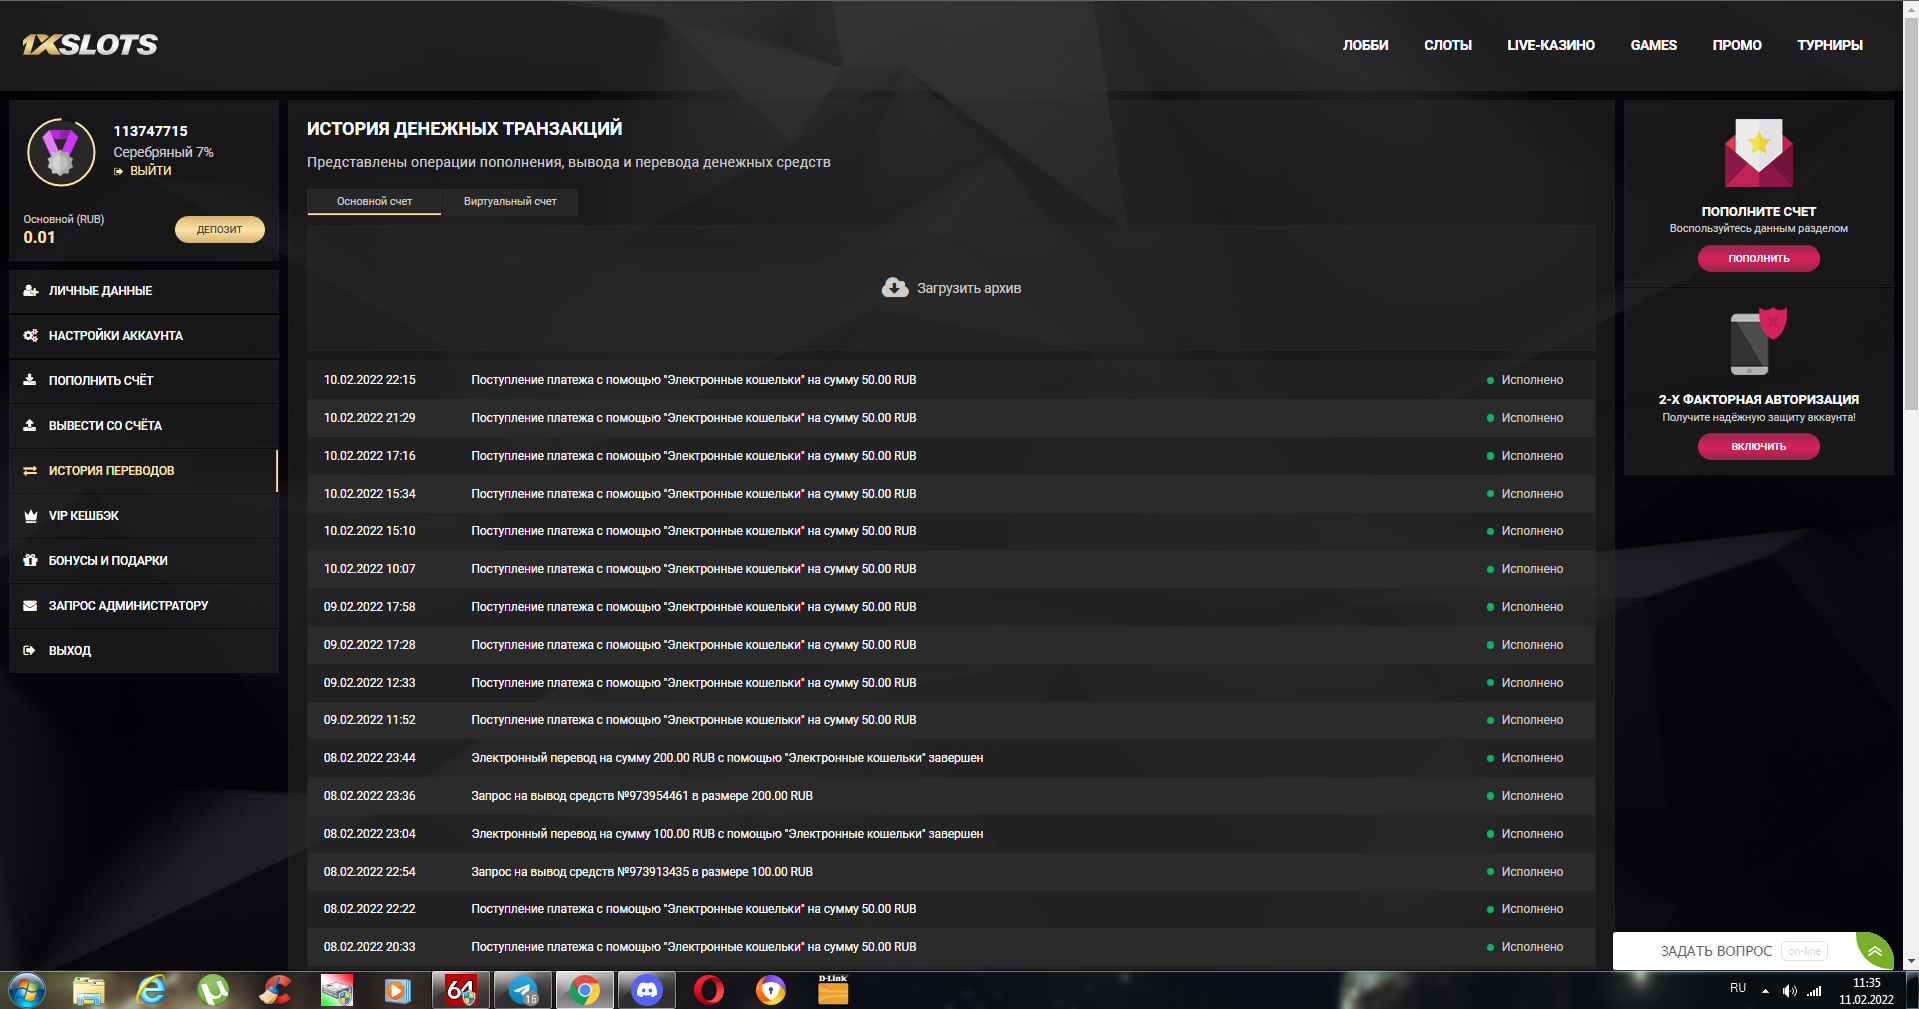Click scrollbar down arrow
This screenshot has width=1919, height=1009.
[1911, 961]
